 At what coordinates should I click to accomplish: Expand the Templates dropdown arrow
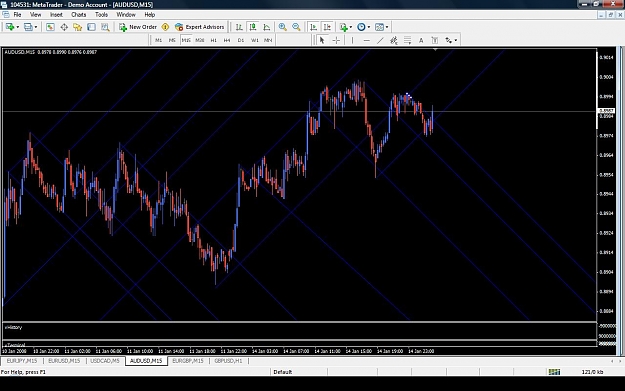point(387,27)
